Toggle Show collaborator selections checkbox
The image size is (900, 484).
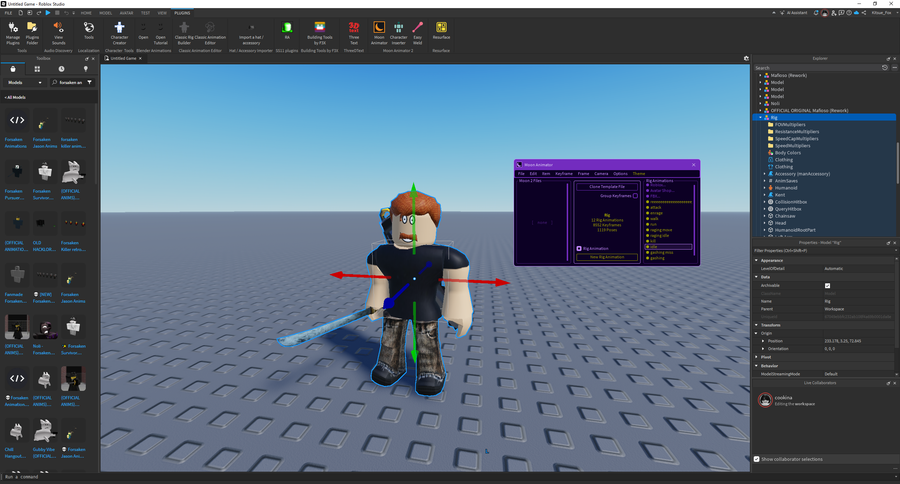(x=757, y=459)
